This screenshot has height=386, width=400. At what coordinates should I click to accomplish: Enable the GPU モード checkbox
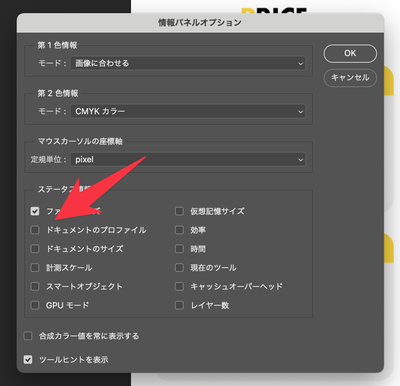35,305
